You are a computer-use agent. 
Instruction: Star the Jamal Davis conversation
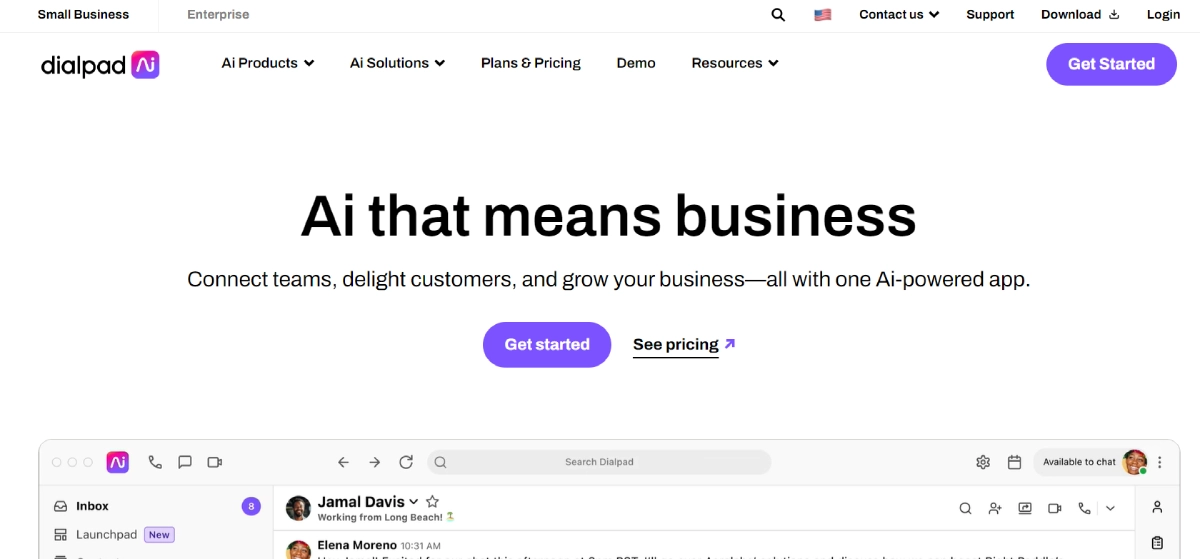[433, 502]
